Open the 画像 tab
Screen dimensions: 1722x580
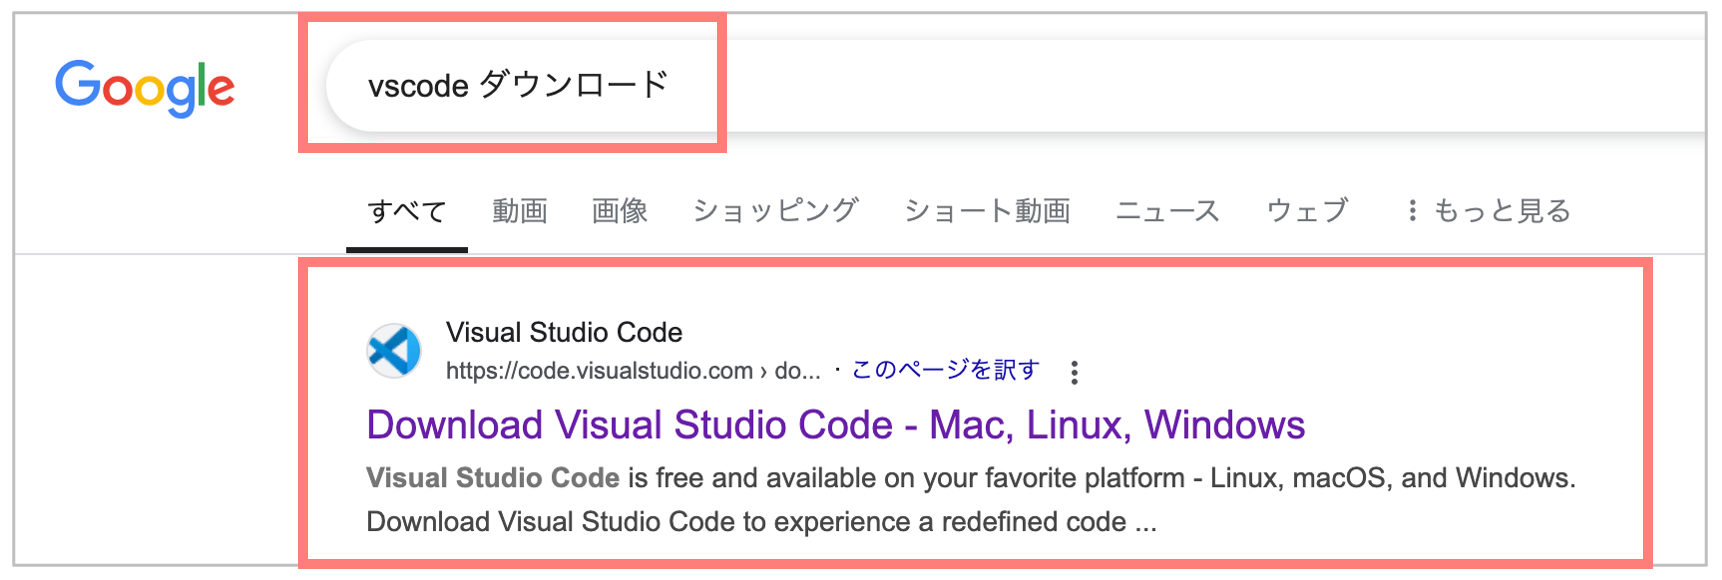(x=620, y=211)
